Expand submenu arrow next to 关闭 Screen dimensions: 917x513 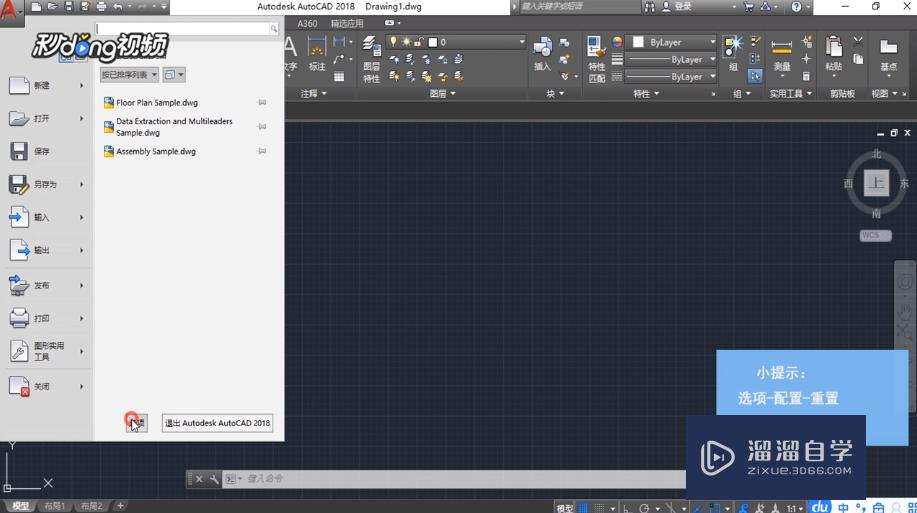81,386
